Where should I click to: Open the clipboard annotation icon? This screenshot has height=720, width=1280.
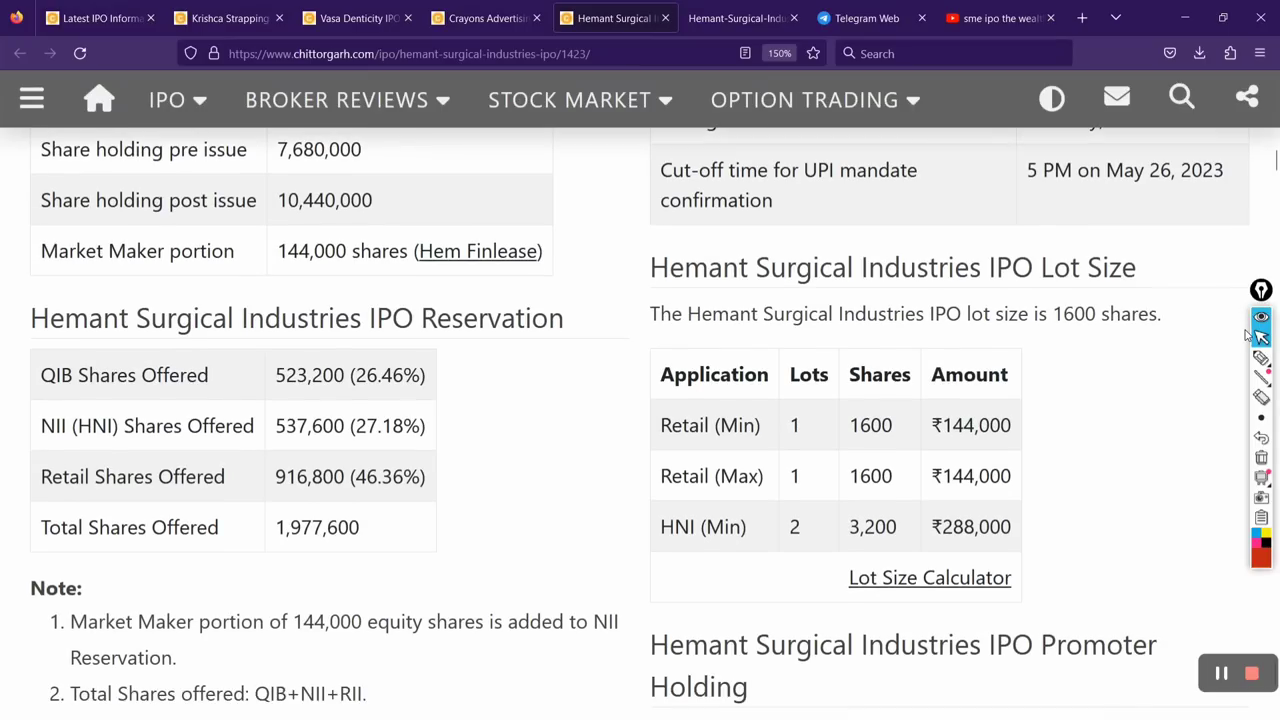click(1261, 518)
